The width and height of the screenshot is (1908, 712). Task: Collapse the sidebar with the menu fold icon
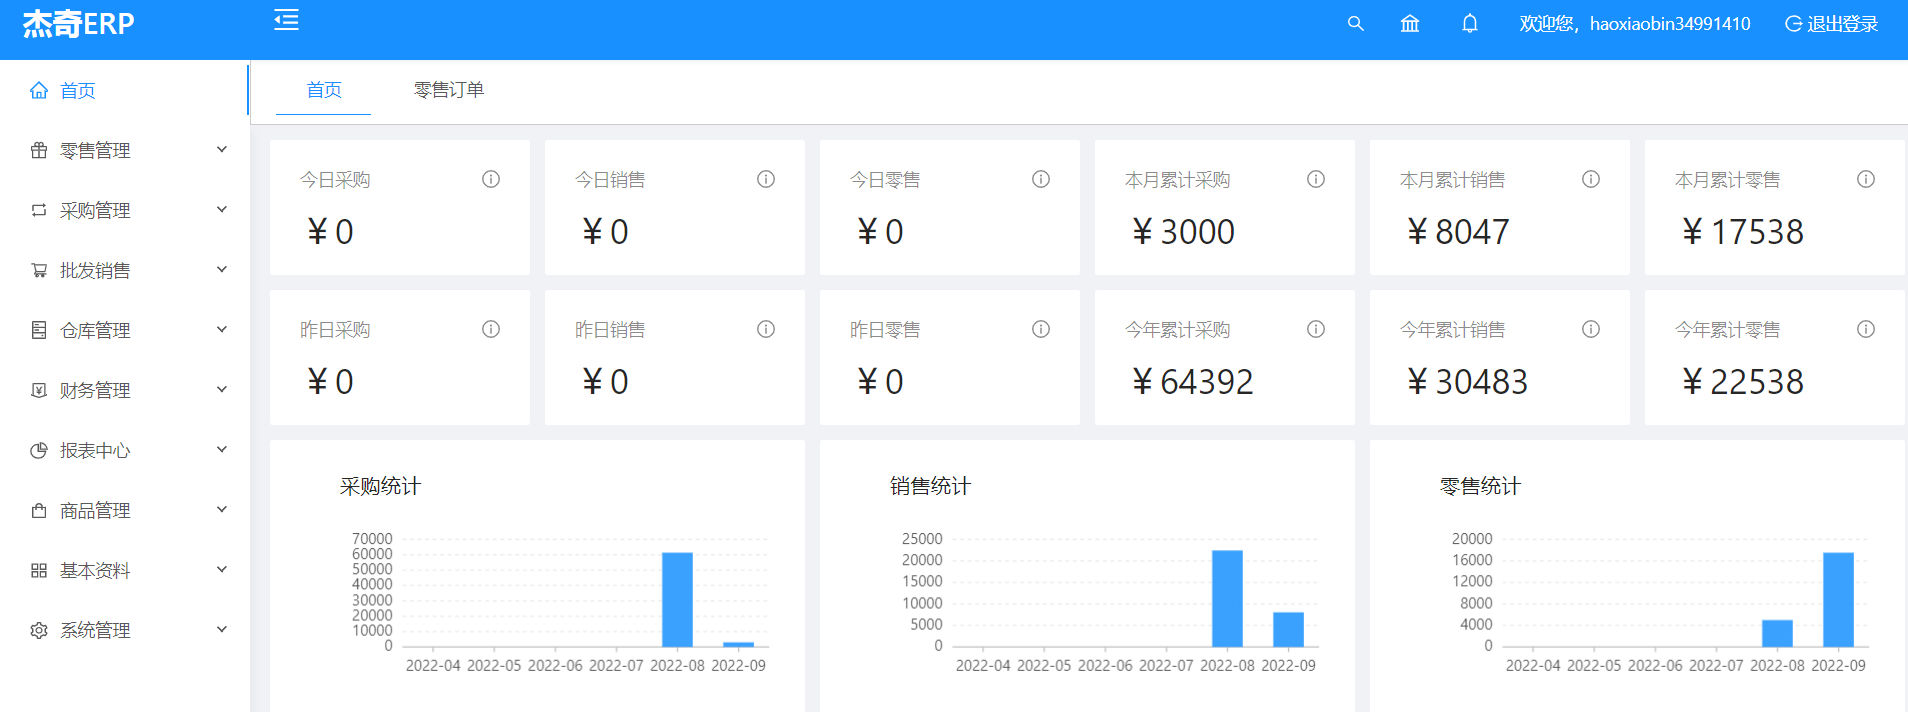[286, 20]
